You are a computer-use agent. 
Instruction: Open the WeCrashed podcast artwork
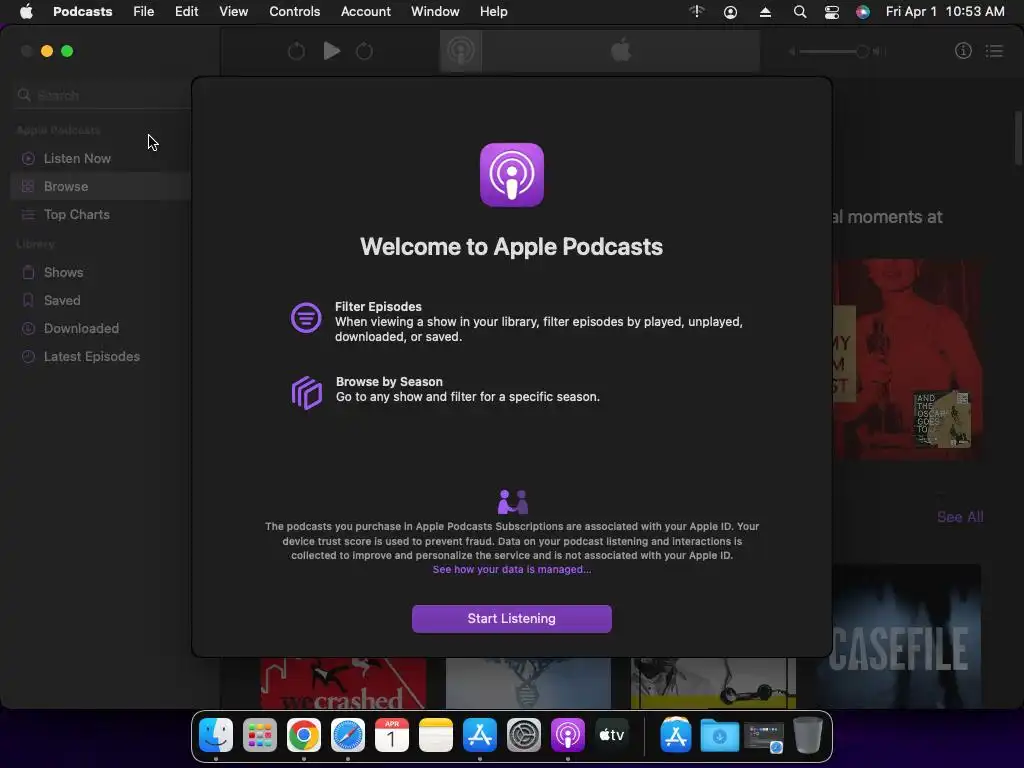(344, 683)
